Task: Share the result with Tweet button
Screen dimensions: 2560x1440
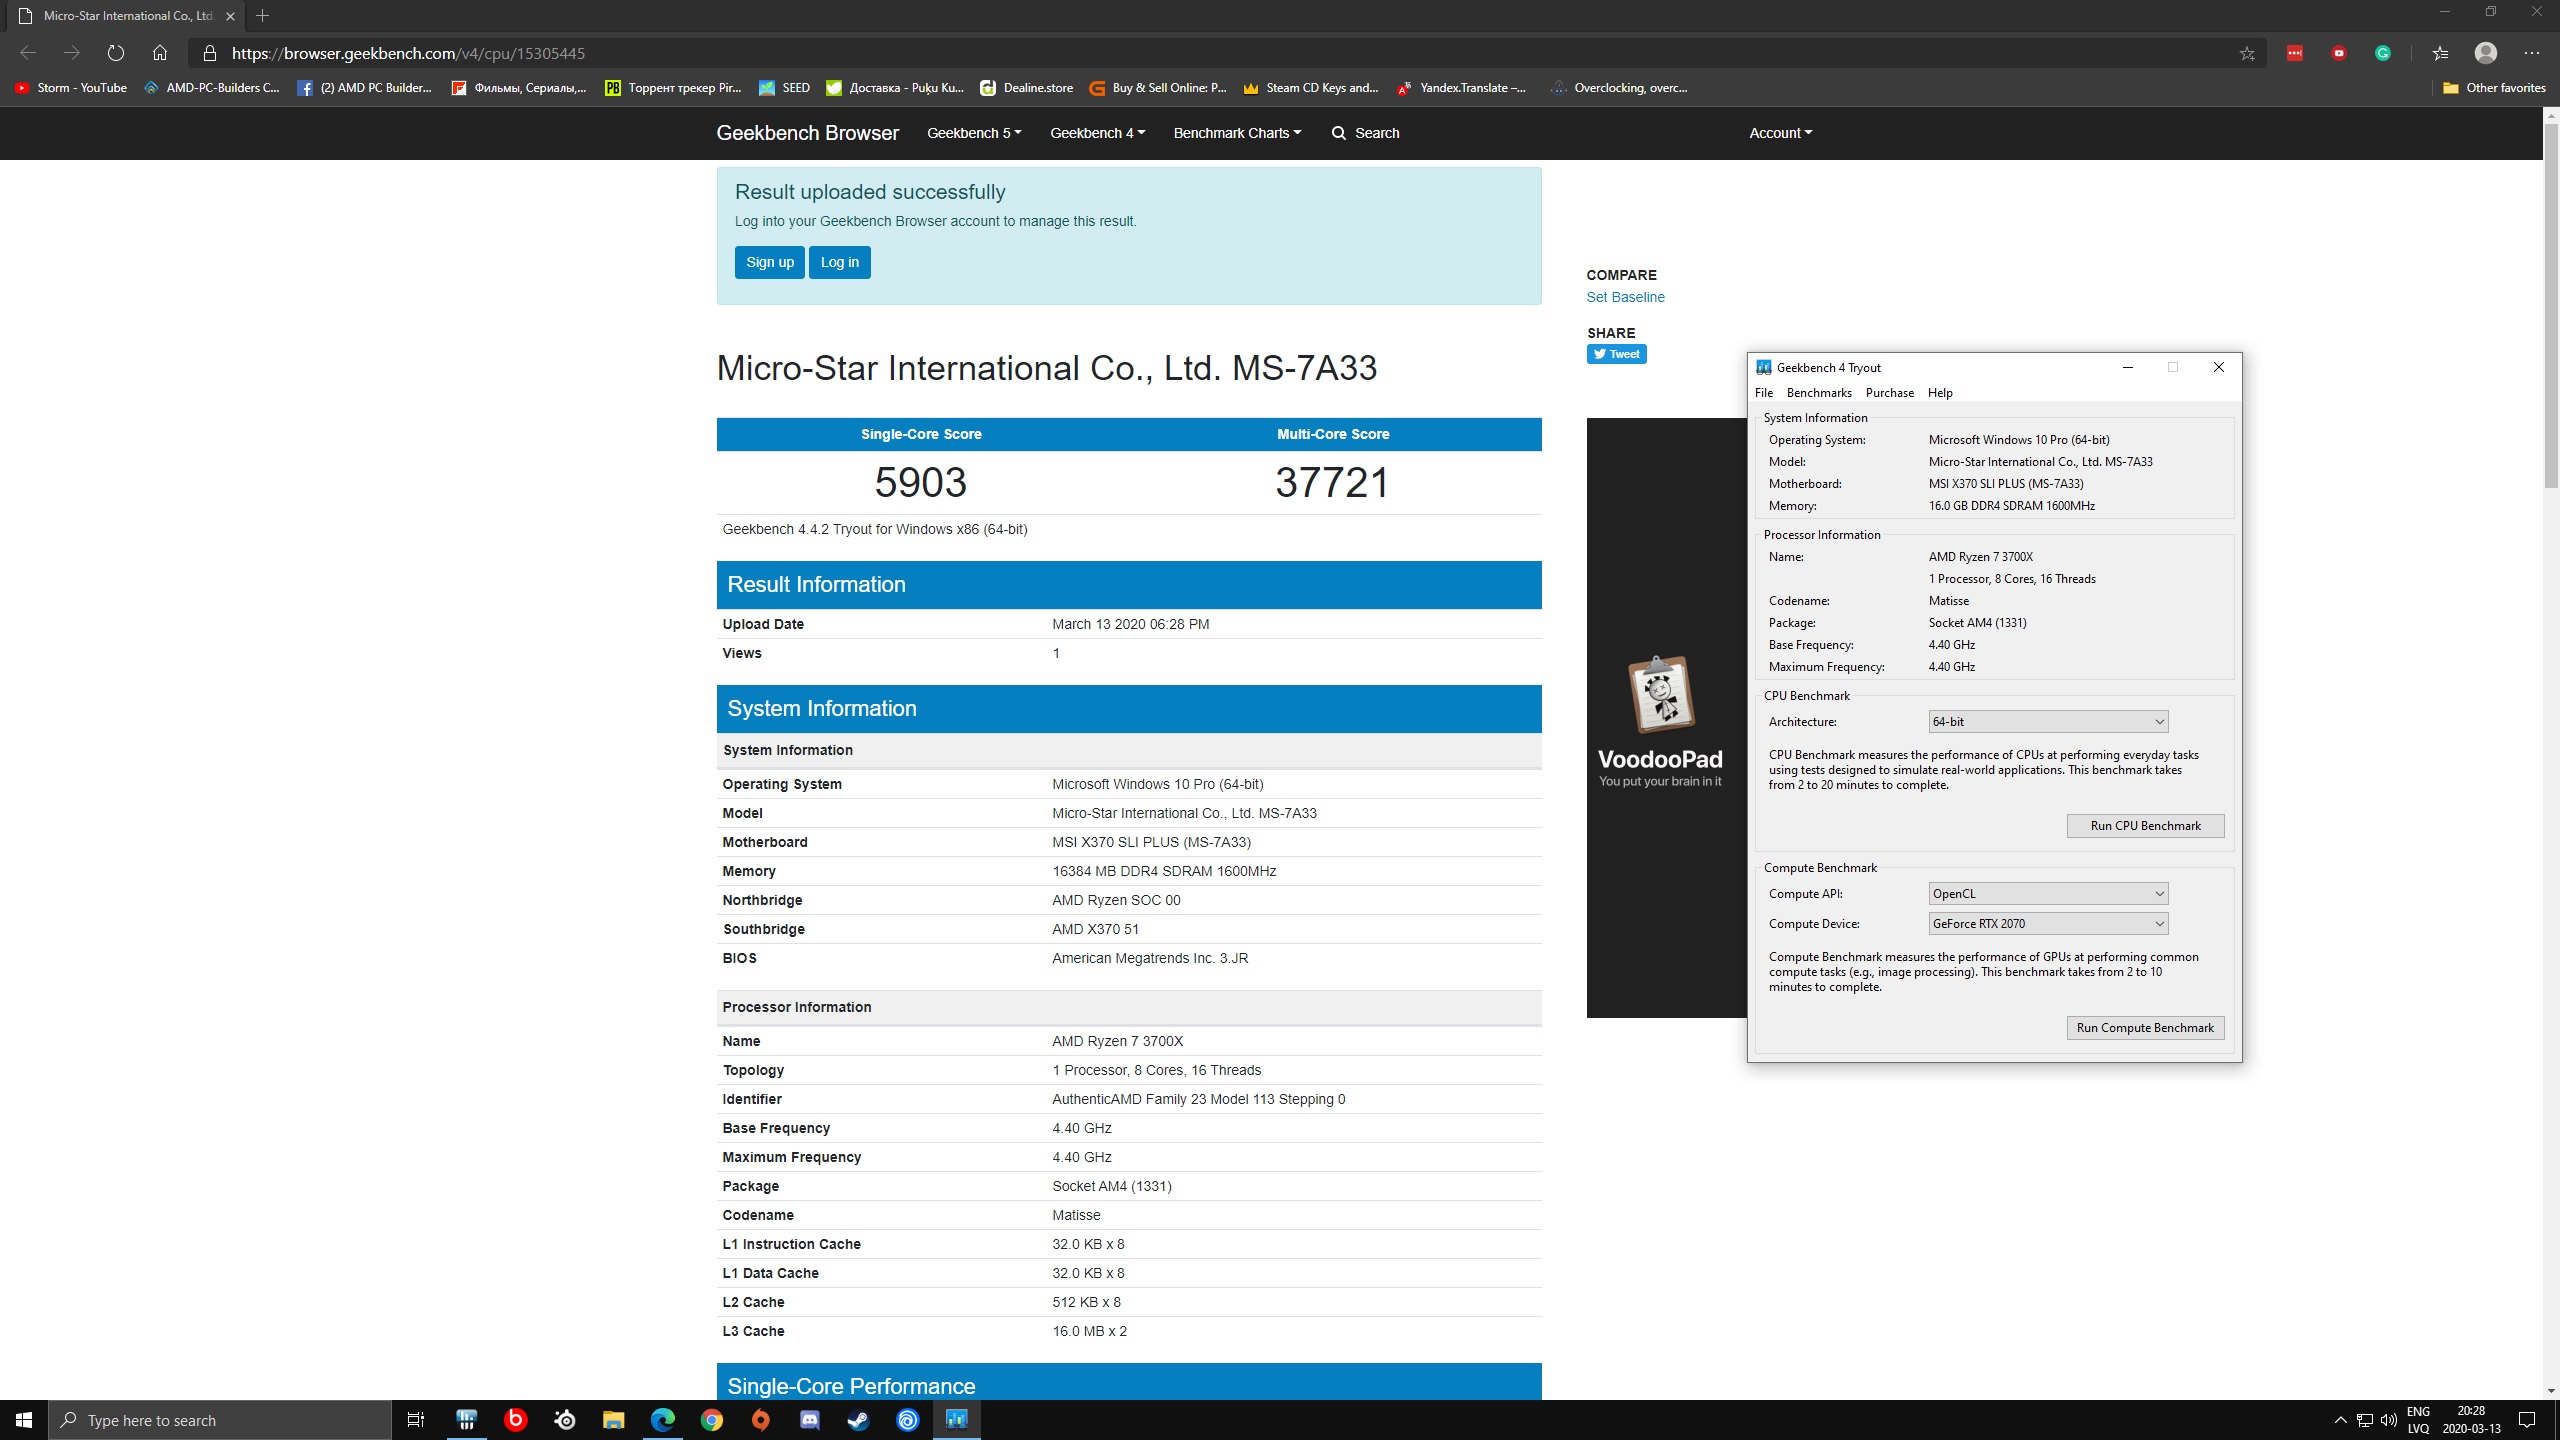Action: click(x=1616, y=354)
